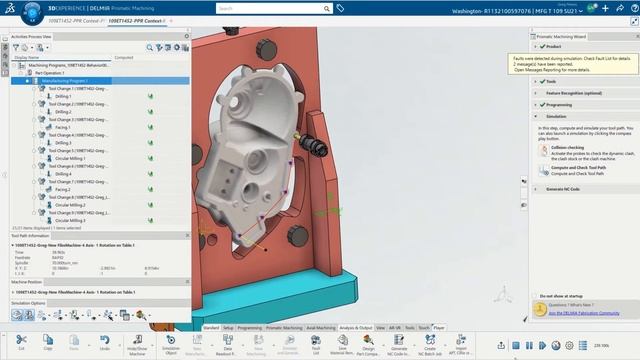Check Do not show at startup

coord(535,296)
